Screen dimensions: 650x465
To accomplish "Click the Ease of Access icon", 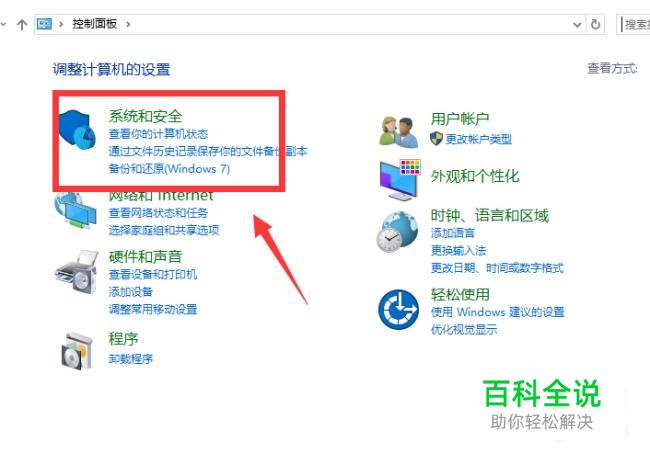I will [x=398, y=310].
